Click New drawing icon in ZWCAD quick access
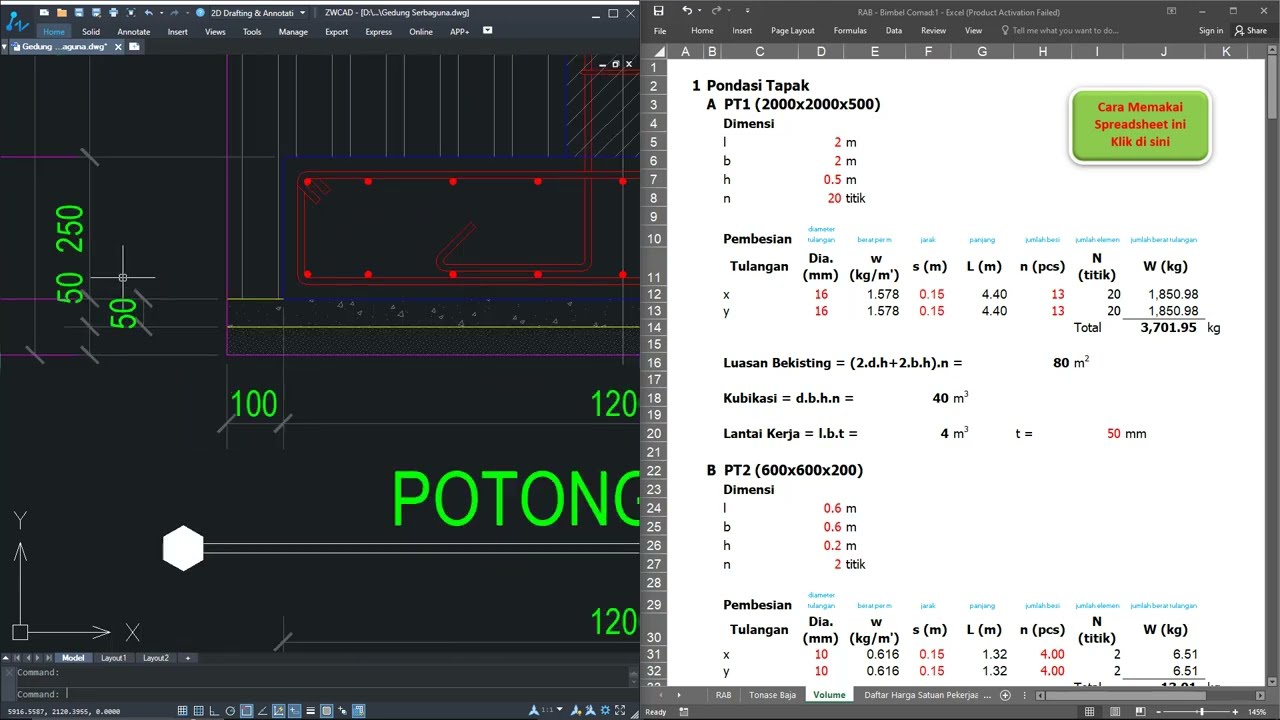The image size is (1280, 720). click(44, 12)
